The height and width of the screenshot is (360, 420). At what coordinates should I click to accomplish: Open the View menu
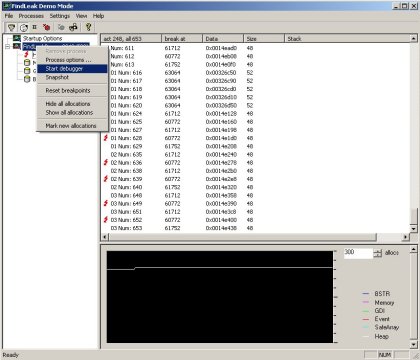tap(81, 16)
